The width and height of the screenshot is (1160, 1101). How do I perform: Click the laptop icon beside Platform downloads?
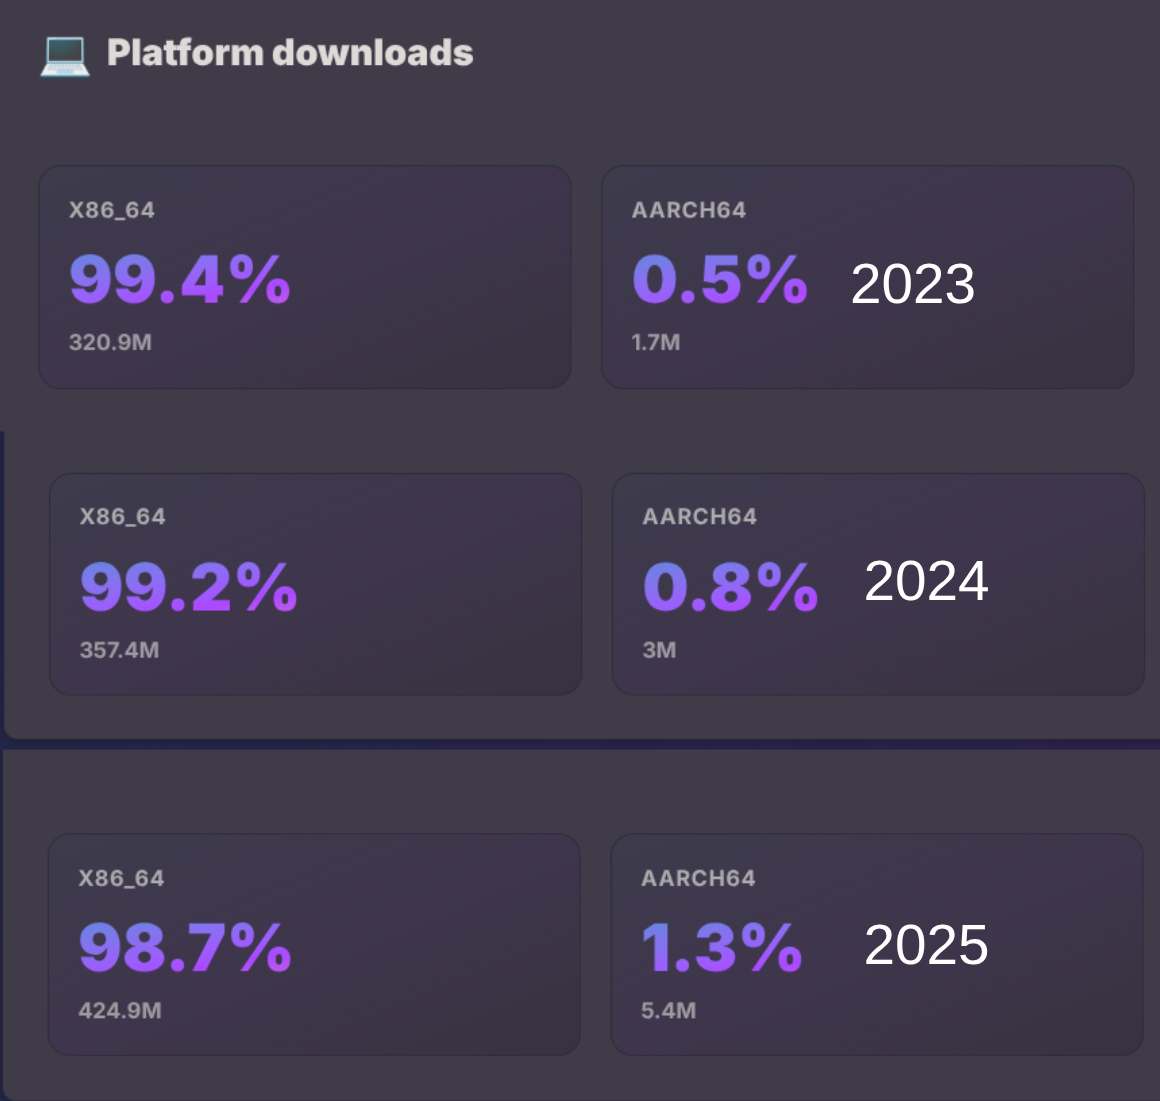pyautogui.click(x=65, y=54)
